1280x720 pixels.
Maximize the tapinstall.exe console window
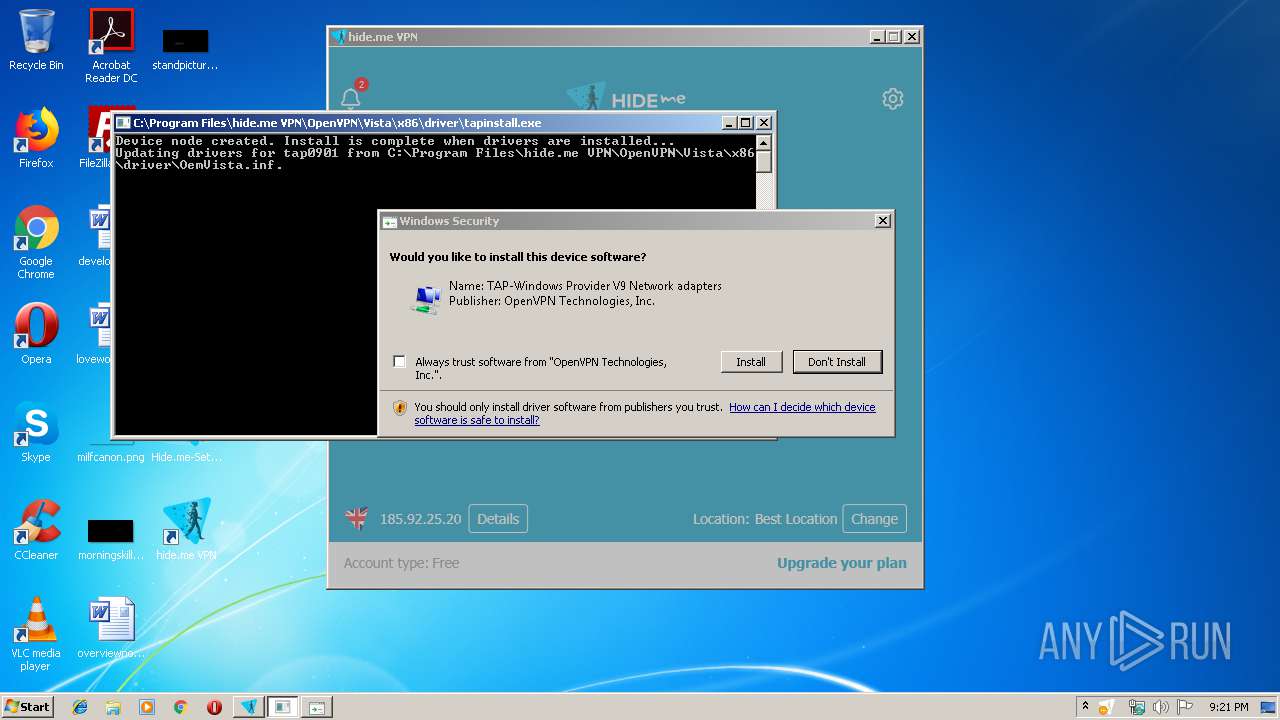click(745, 123)
